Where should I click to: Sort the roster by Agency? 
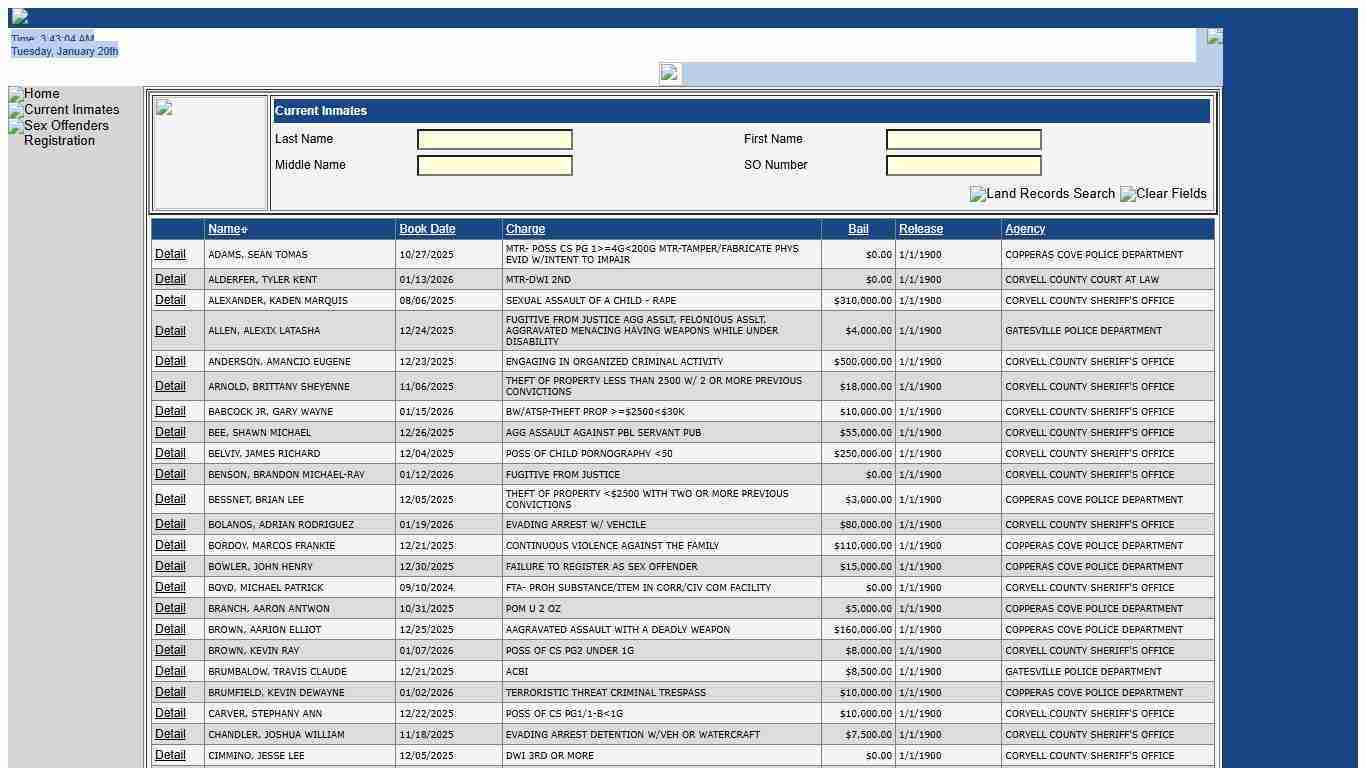1024,229
